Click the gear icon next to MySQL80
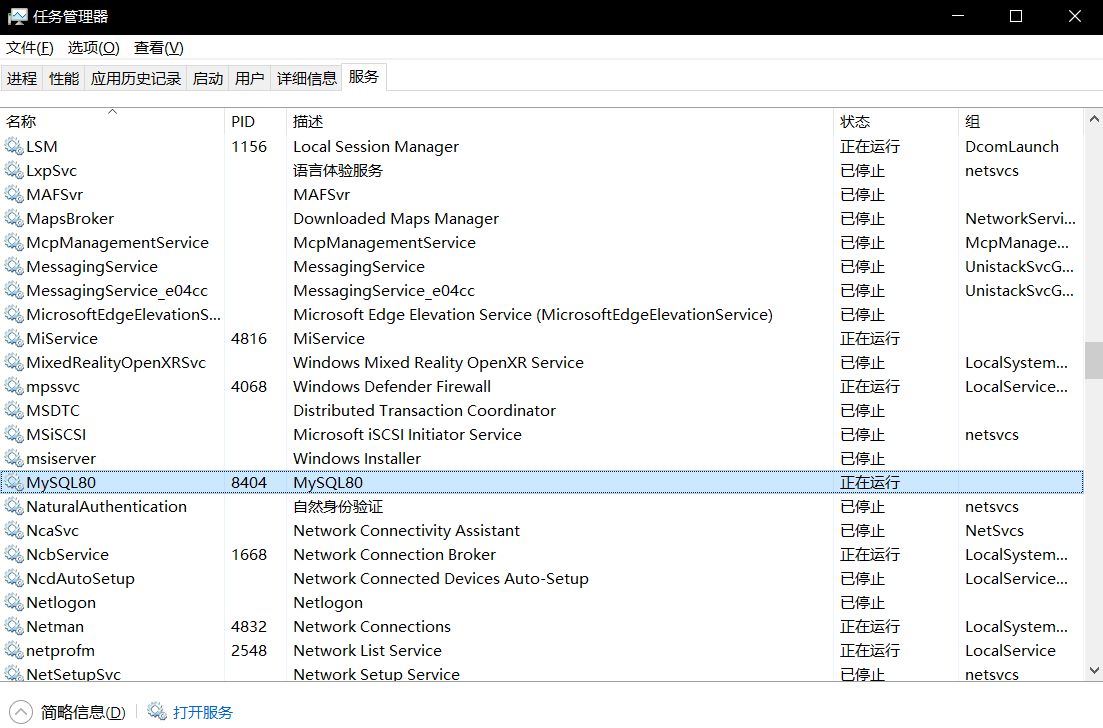The image size is (1103, 728). click(x=14, y=483)
